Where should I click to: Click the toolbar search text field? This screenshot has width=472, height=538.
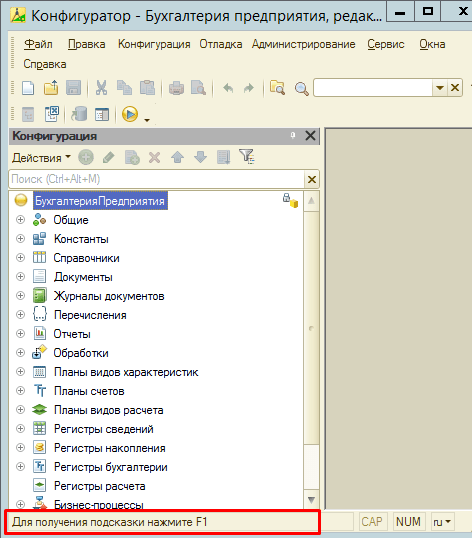373,88
